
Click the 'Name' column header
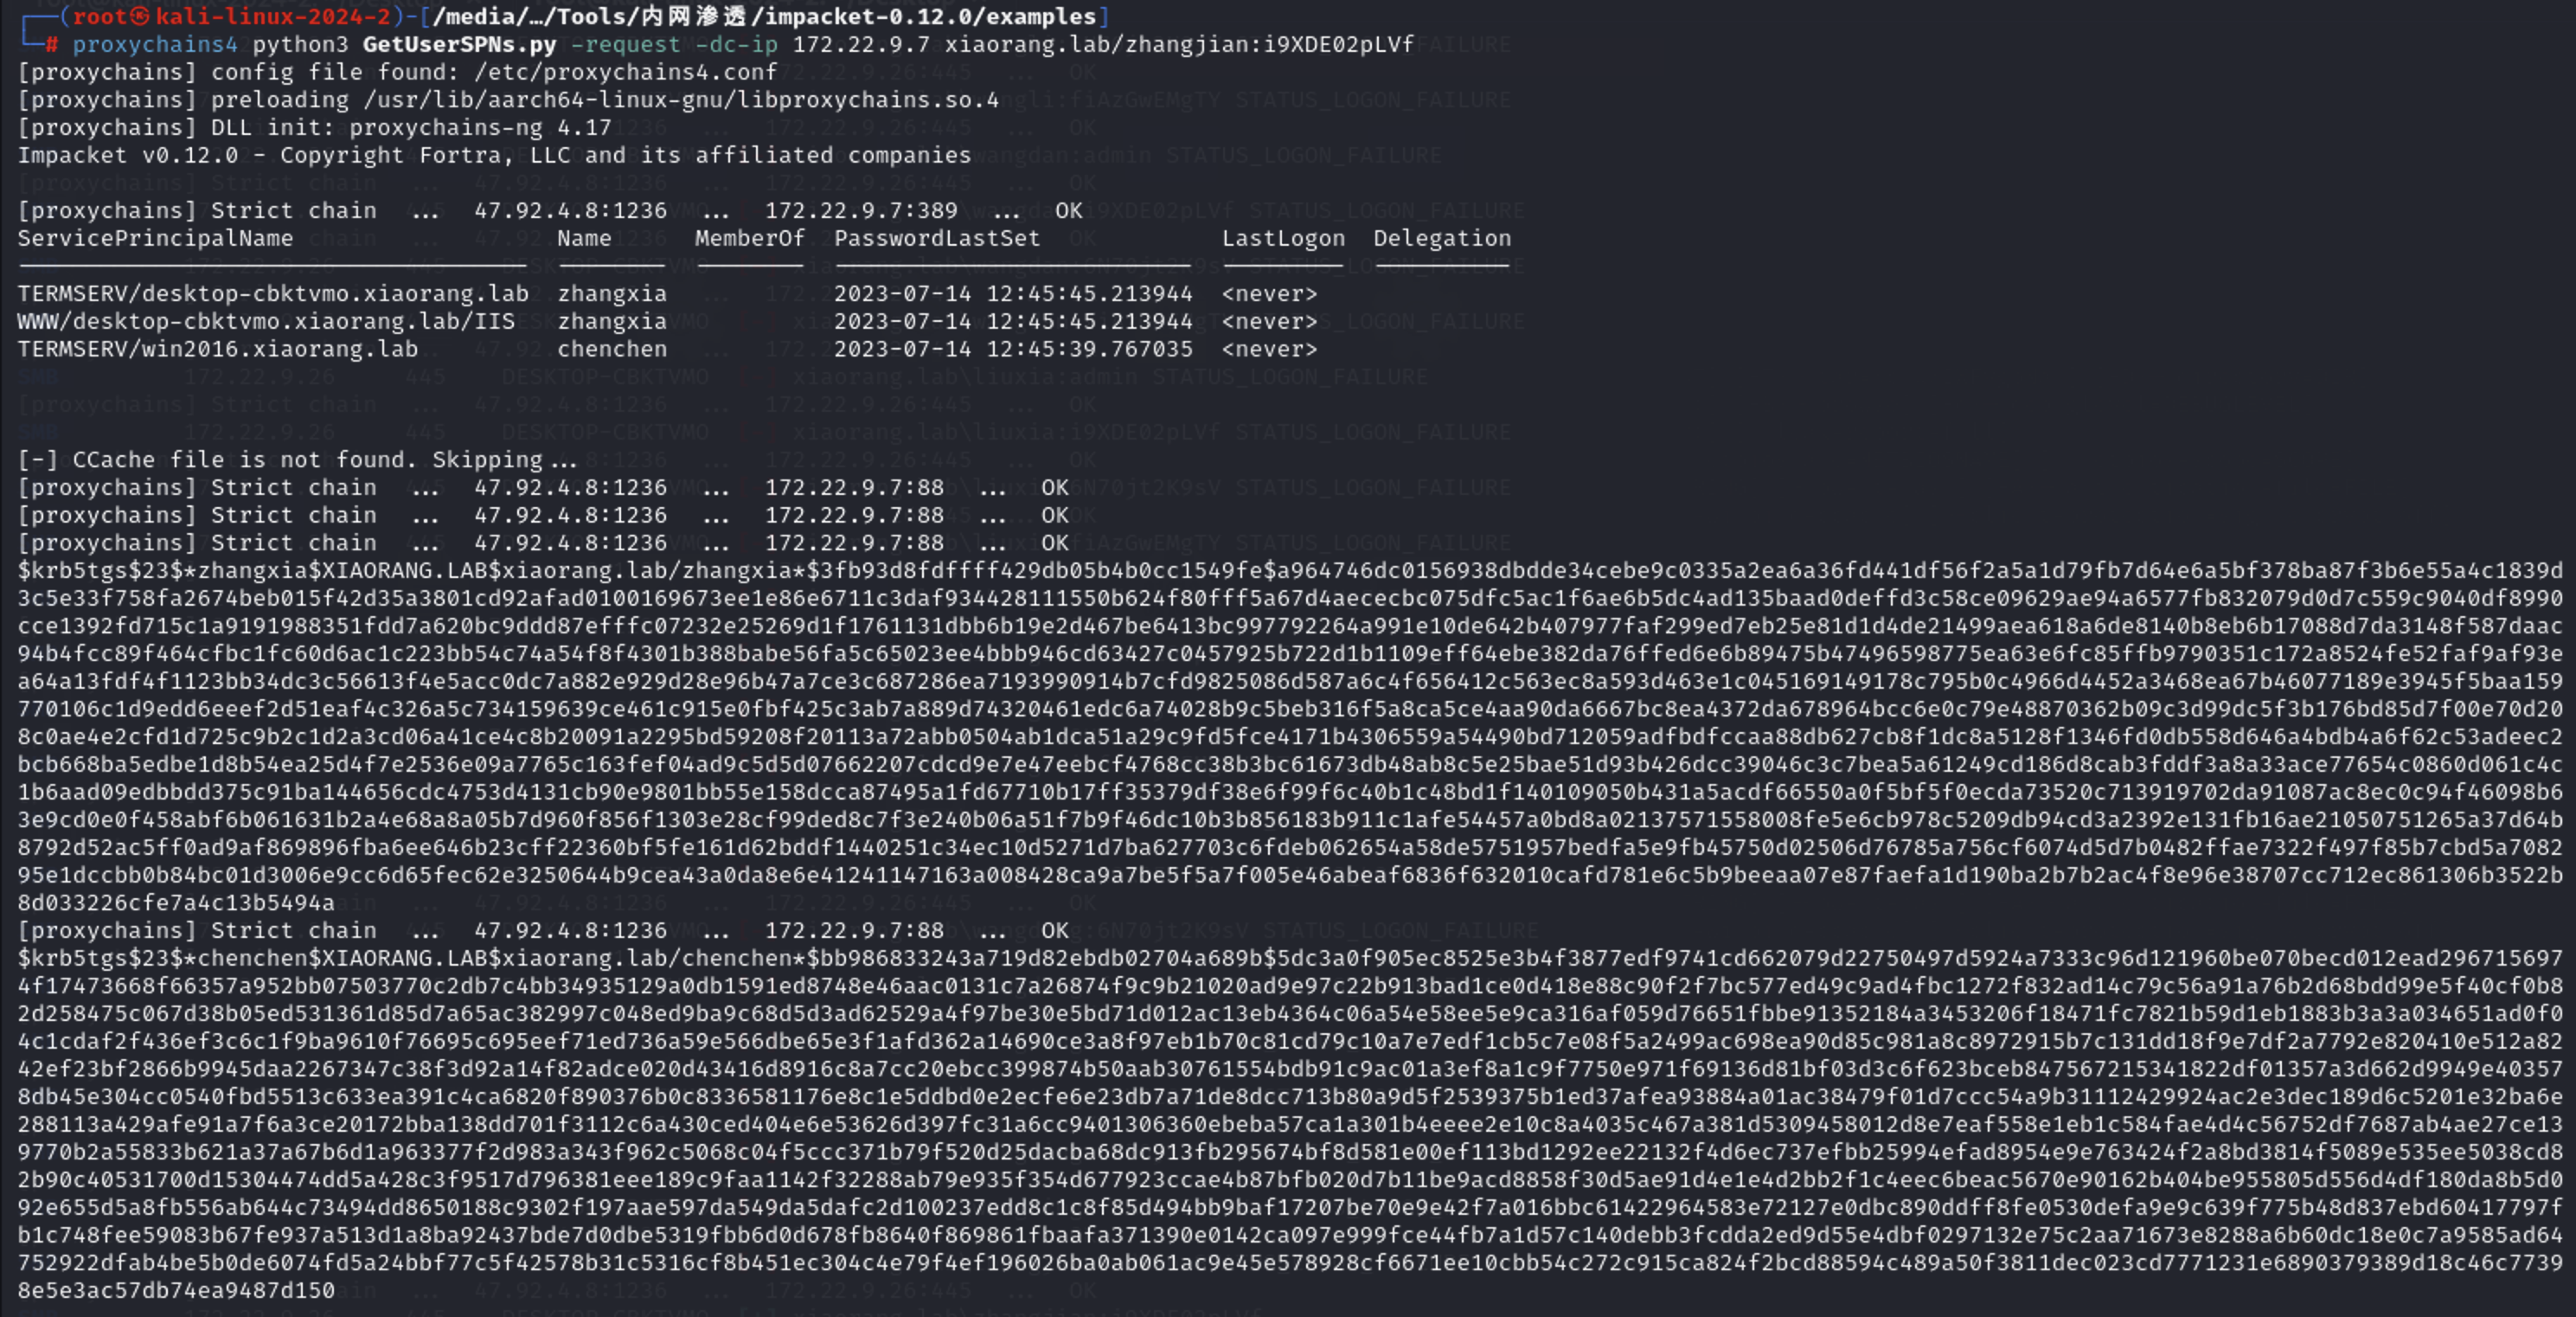[x=584, y=238]
